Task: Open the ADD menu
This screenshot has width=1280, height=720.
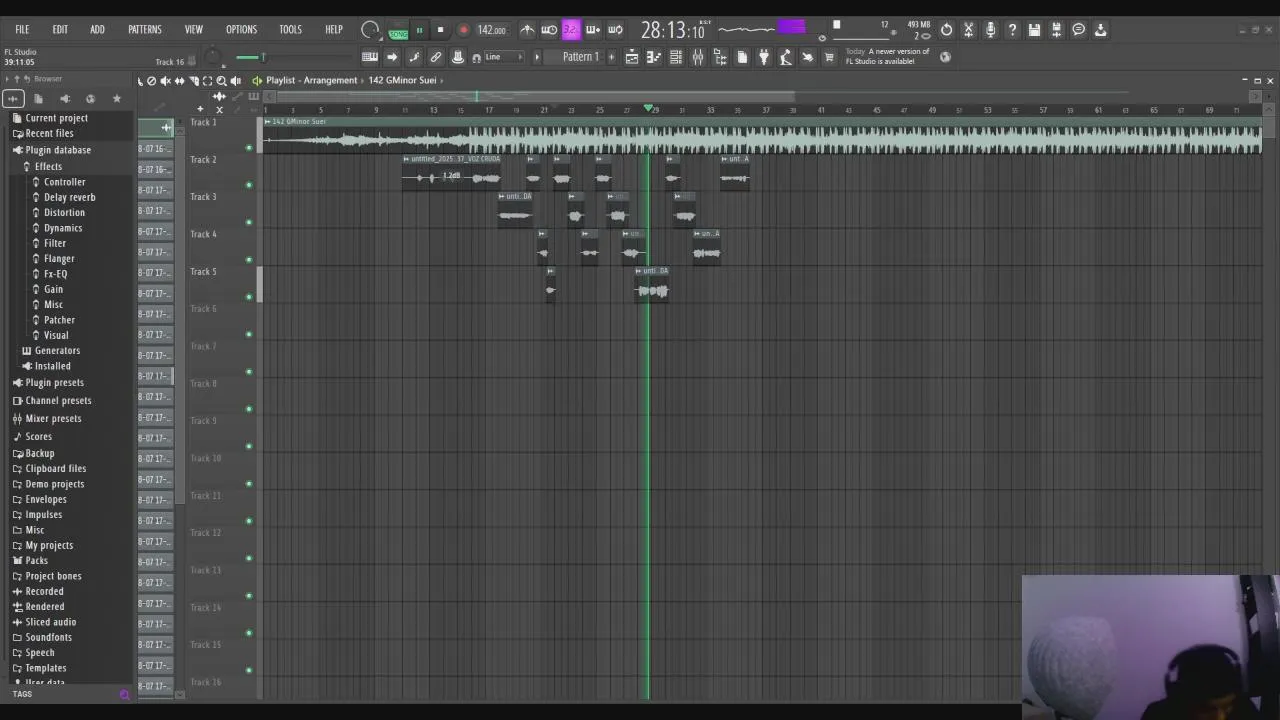Action: tap(97, 30)
